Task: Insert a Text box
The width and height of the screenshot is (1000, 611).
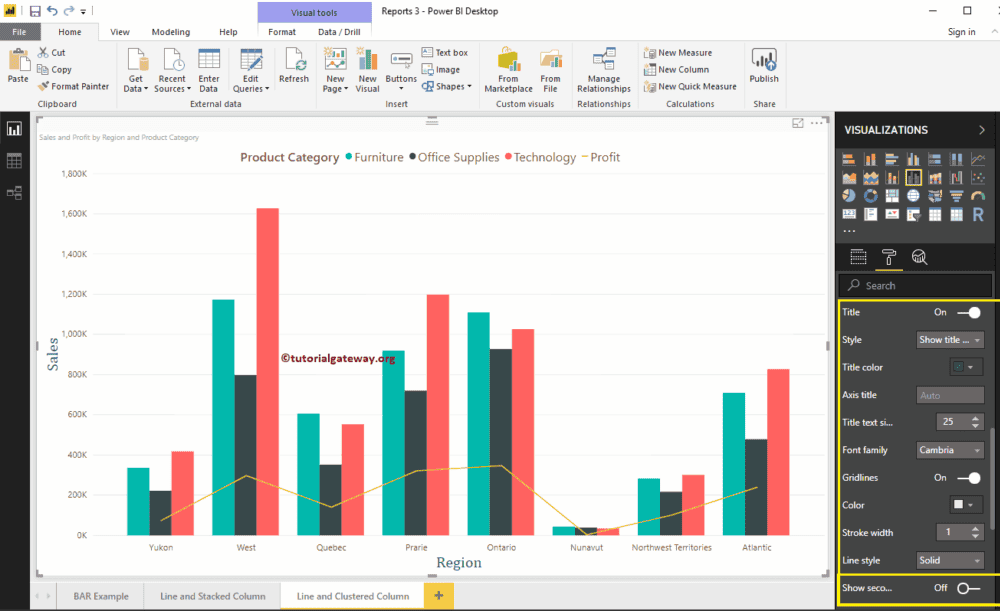Action: tap(445, 52)
